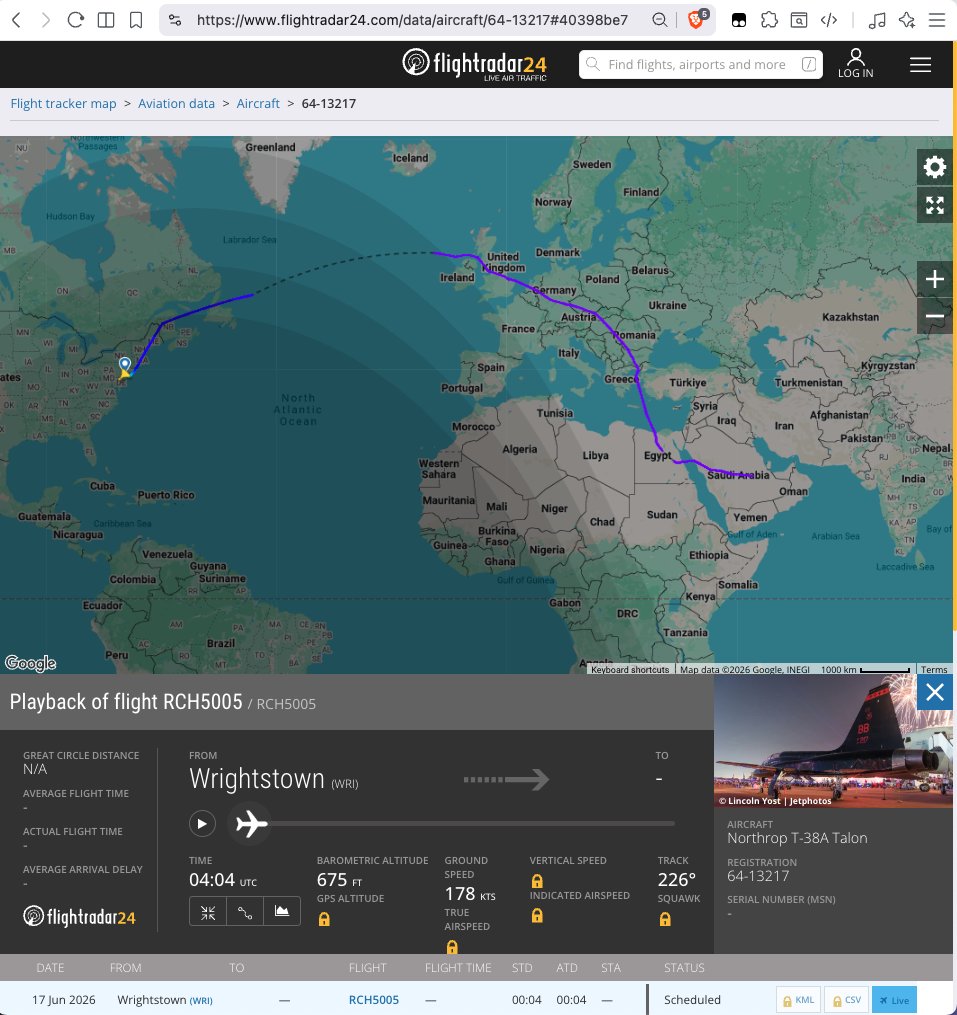Close the flight playback panel

(x=934, y=692)
